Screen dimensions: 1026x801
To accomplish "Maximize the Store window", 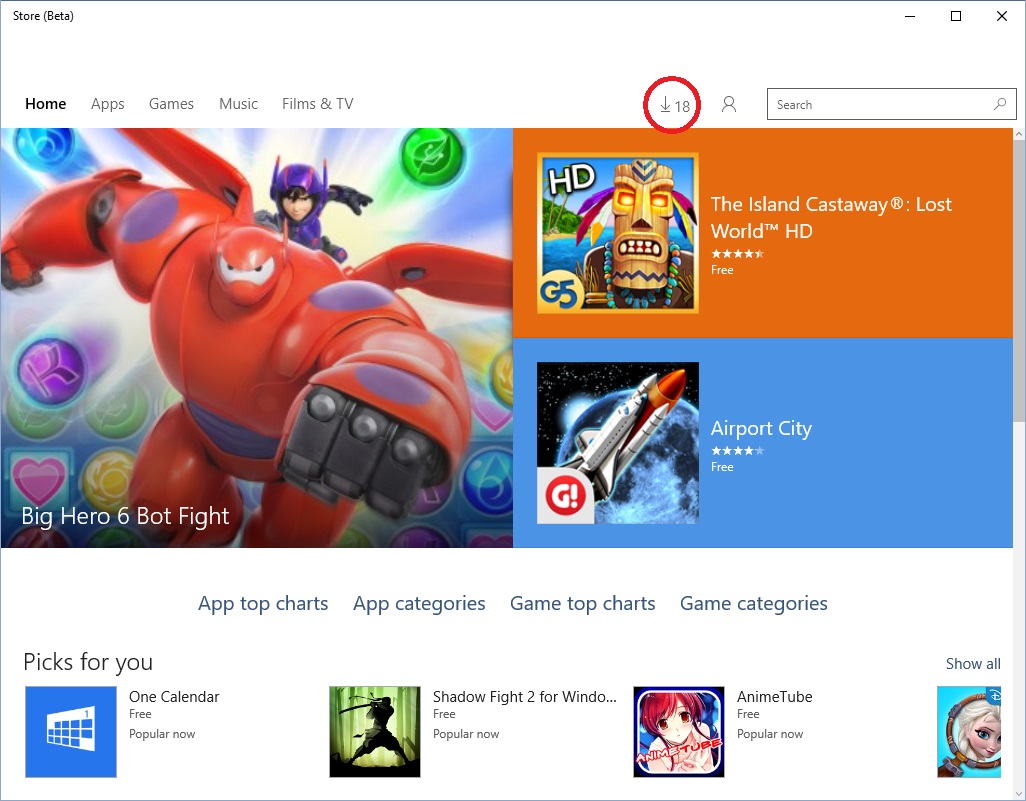I will click(x=956, y=16).
